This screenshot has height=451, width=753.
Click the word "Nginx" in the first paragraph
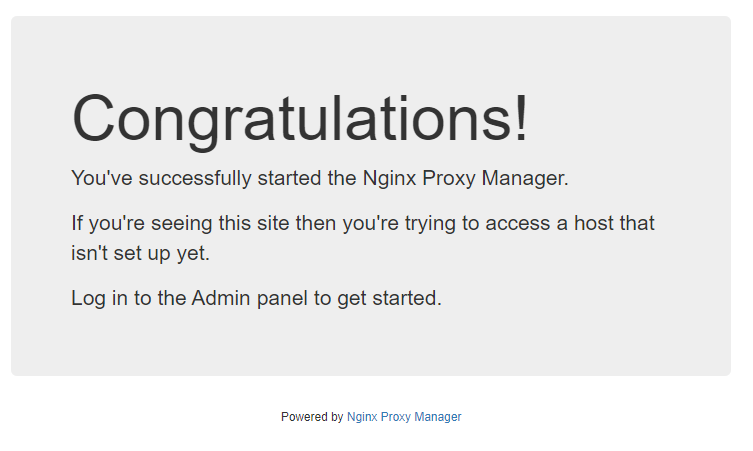[389, 179]
